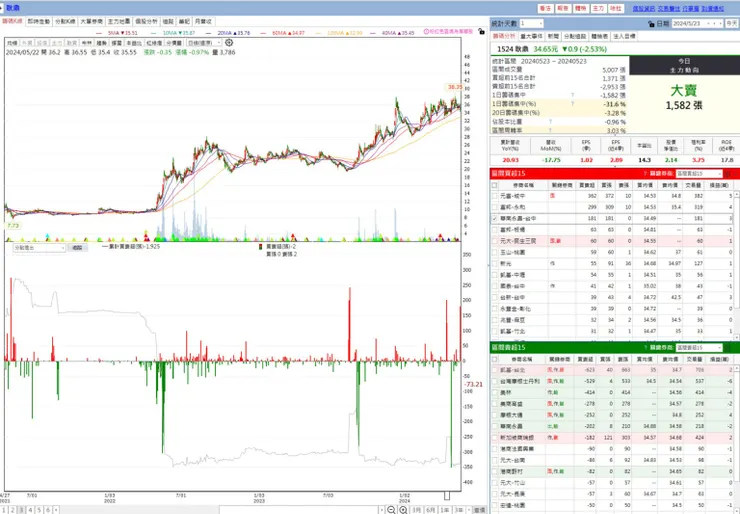Click the question mark in the green 區間賣超15 header
This screenshot has height=514, width=740.
(645, 348)
